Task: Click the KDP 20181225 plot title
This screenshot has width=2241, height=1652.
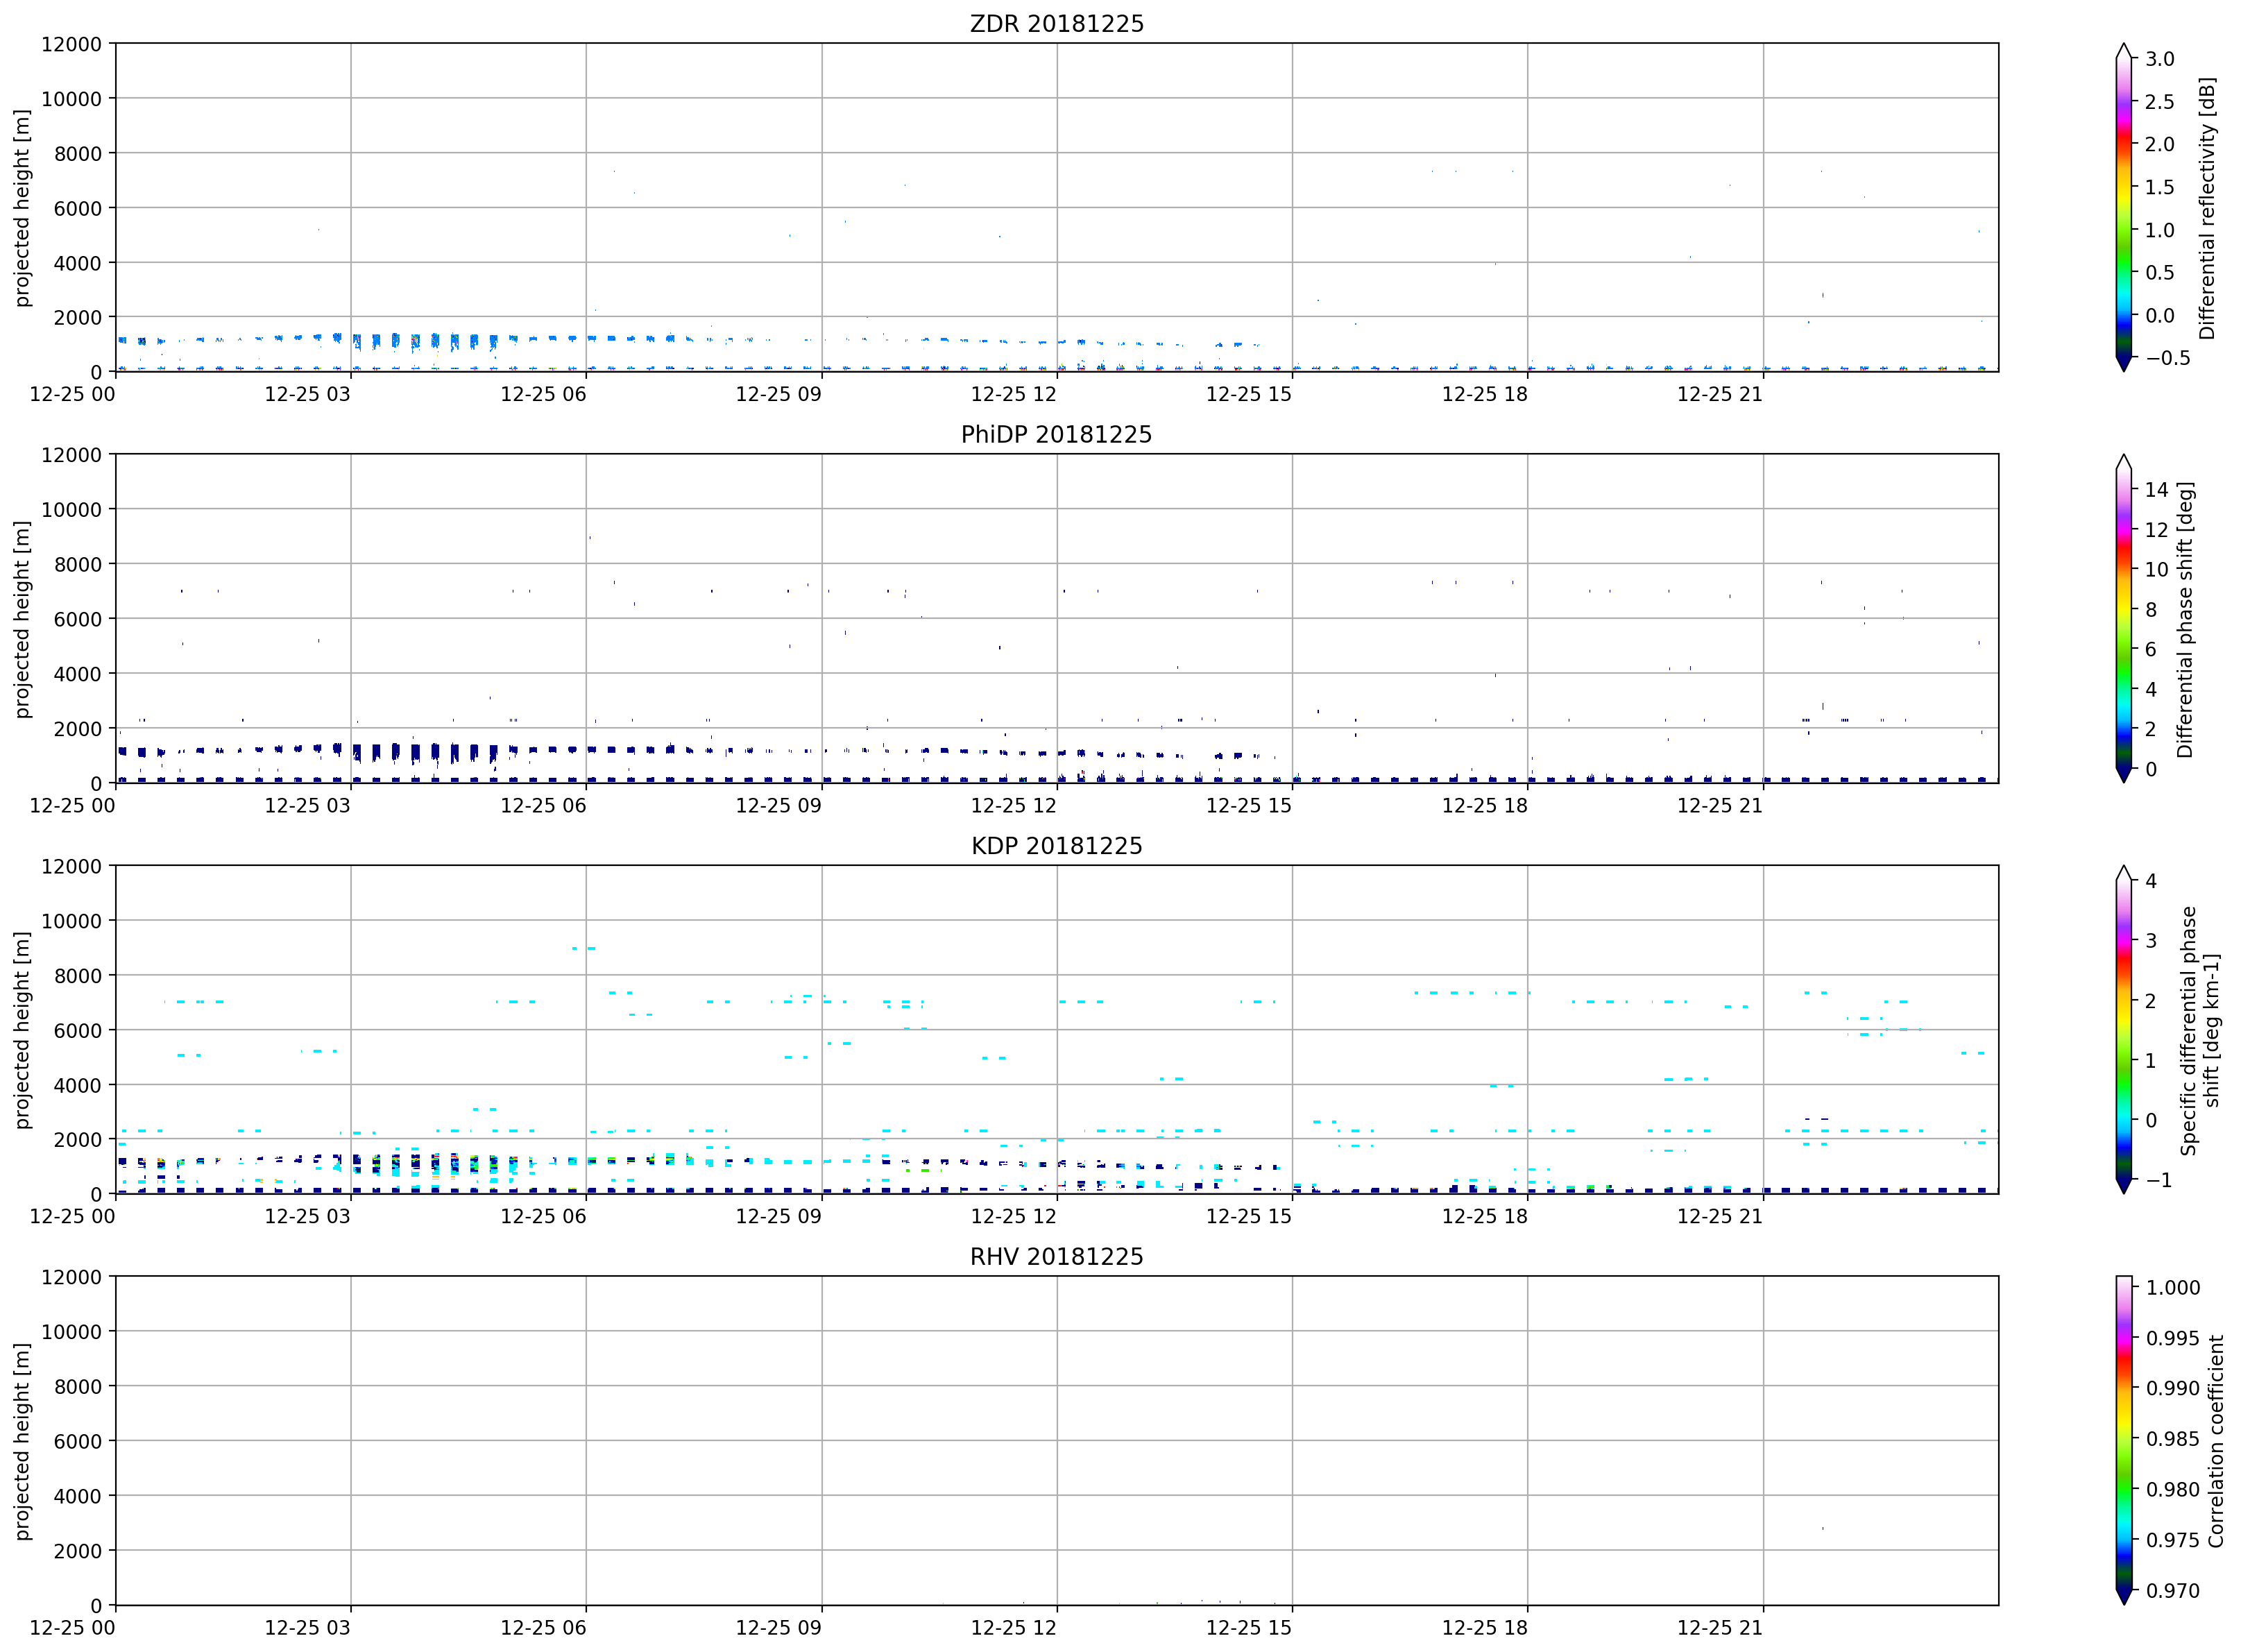Action: pos(1056,845)
